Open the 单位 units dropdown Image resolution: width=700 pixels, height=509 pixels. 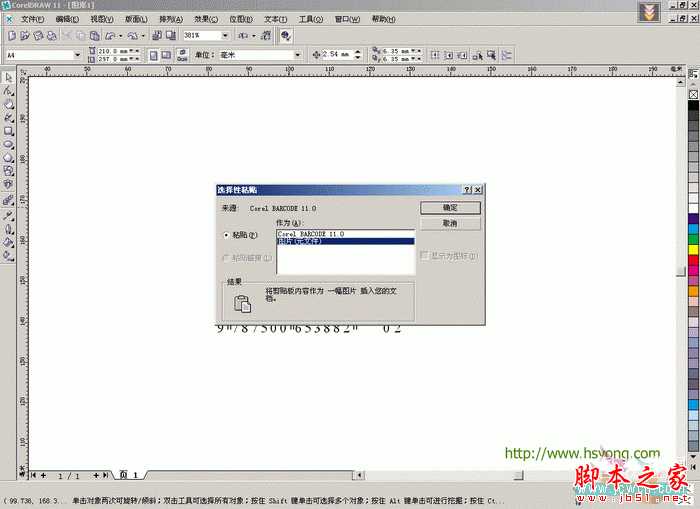pyautogui.click(x=298, y=55)
